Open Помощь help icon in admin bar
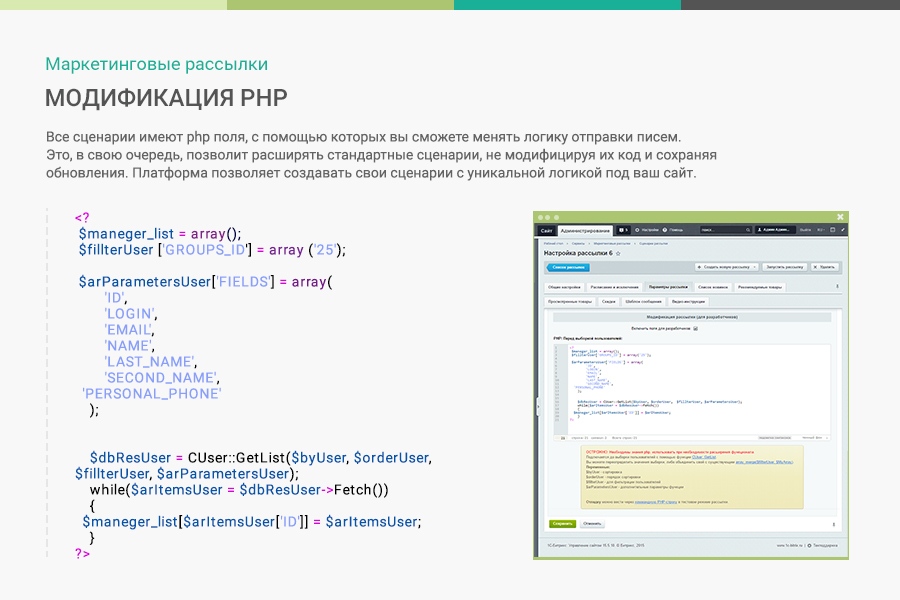 coord(673,230)
